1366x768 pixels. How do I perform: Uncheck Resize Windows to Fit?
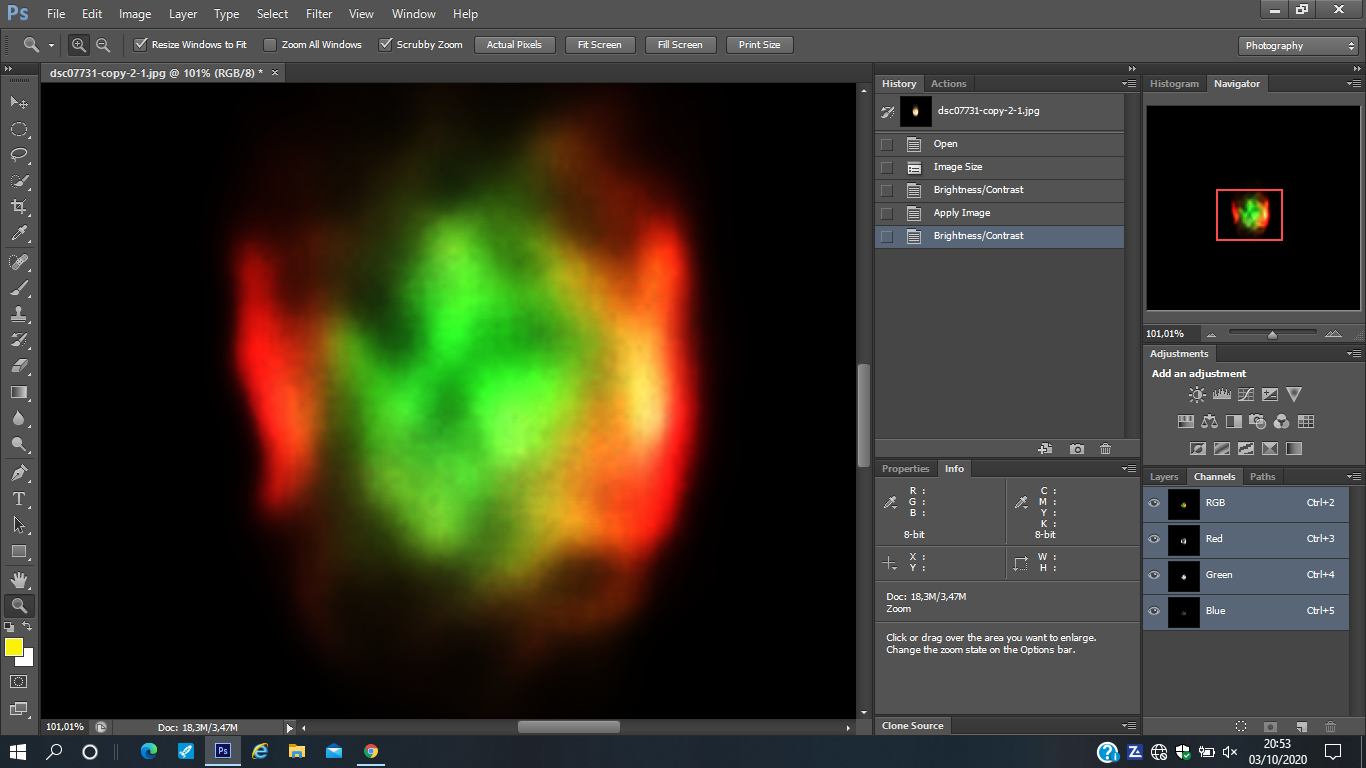point(141,45)
